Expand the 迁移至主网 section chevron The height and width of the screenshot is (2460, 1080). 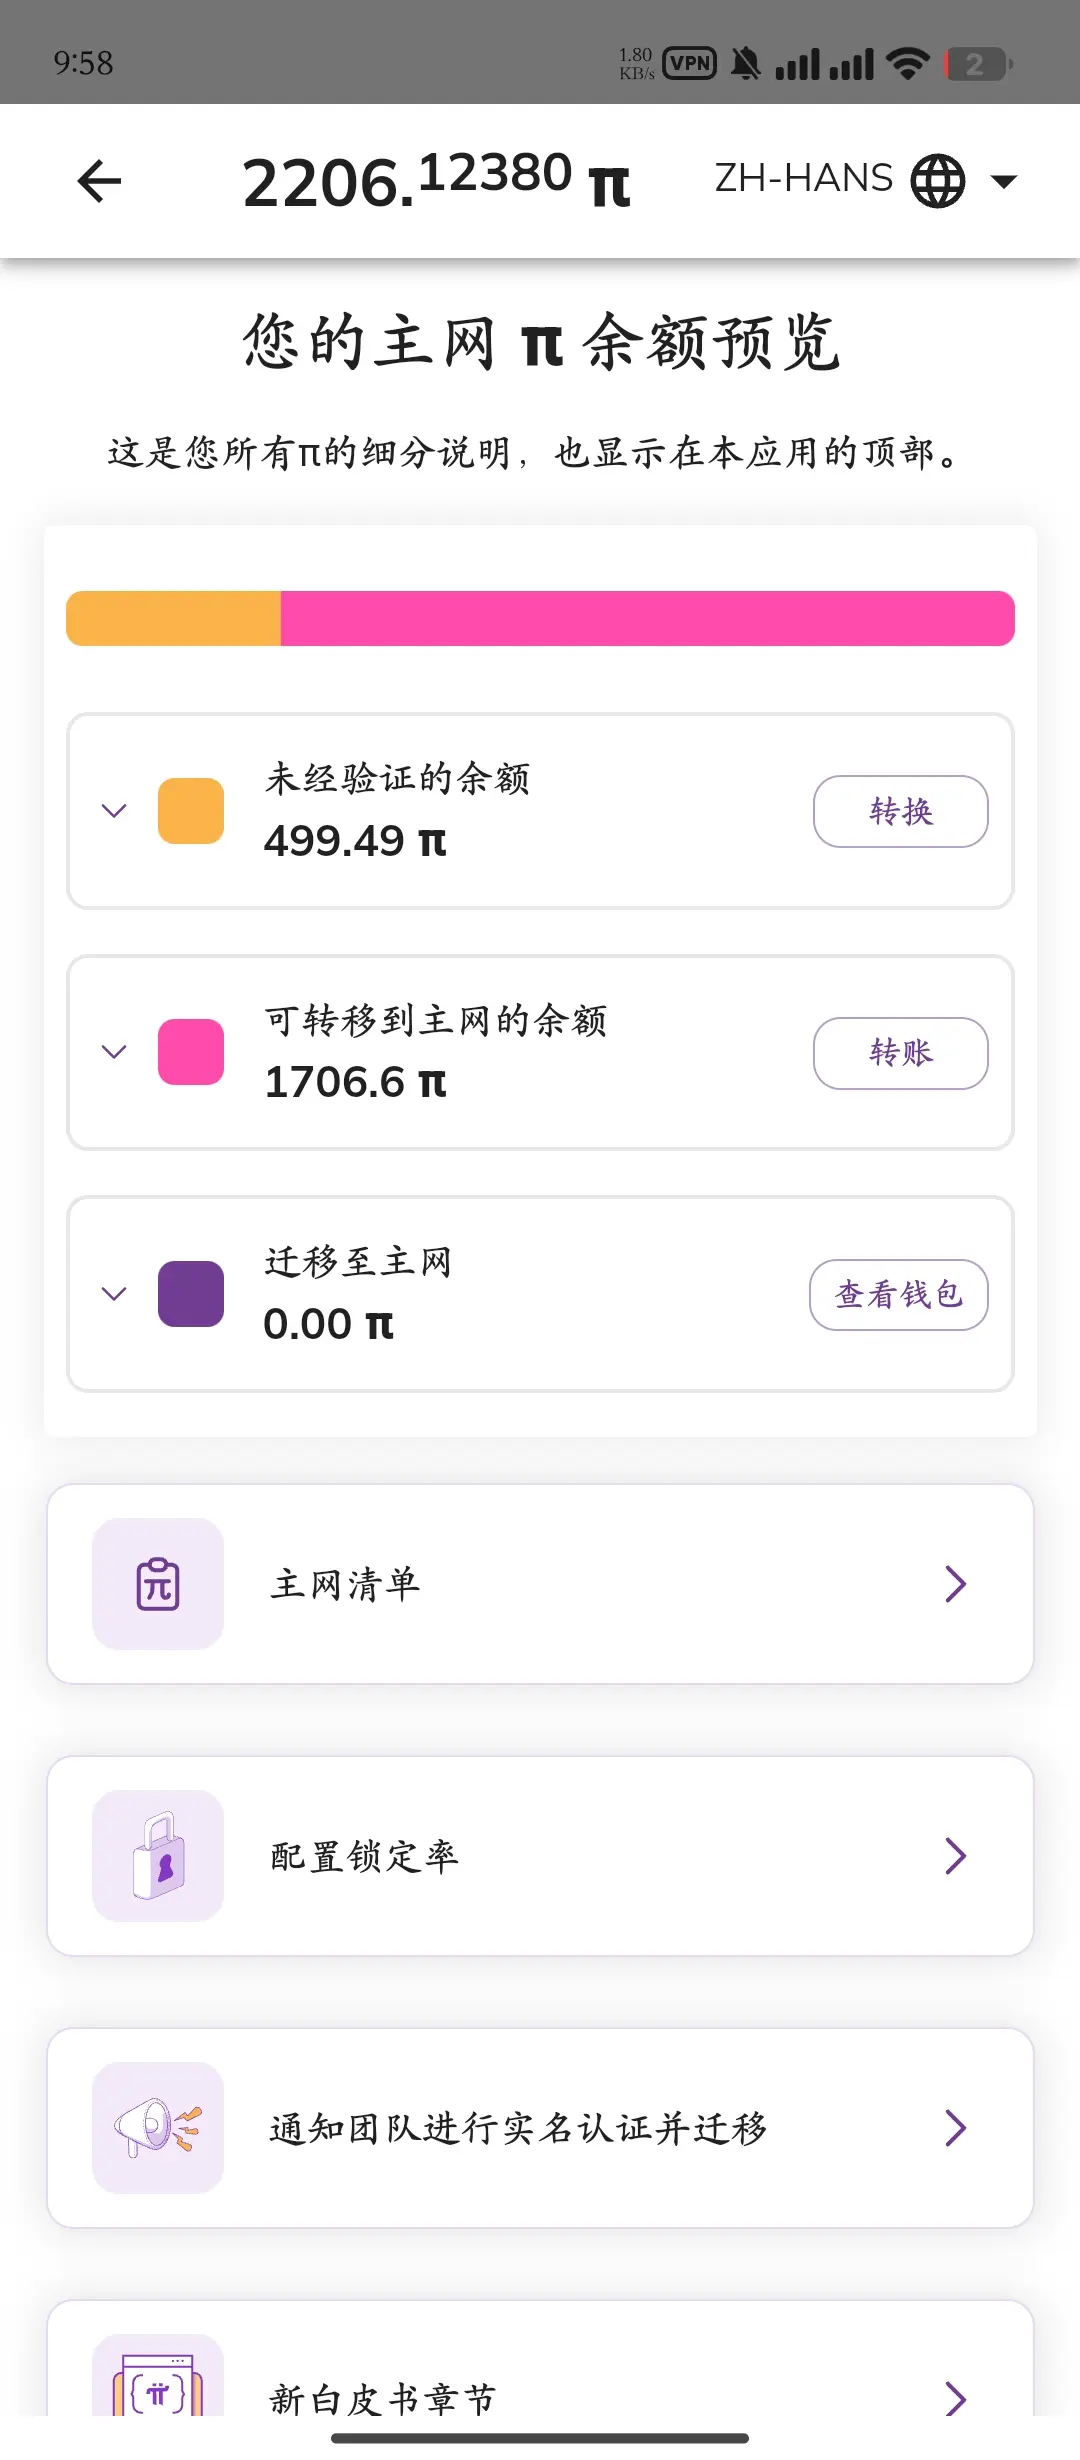click(x=114, y=1294)
